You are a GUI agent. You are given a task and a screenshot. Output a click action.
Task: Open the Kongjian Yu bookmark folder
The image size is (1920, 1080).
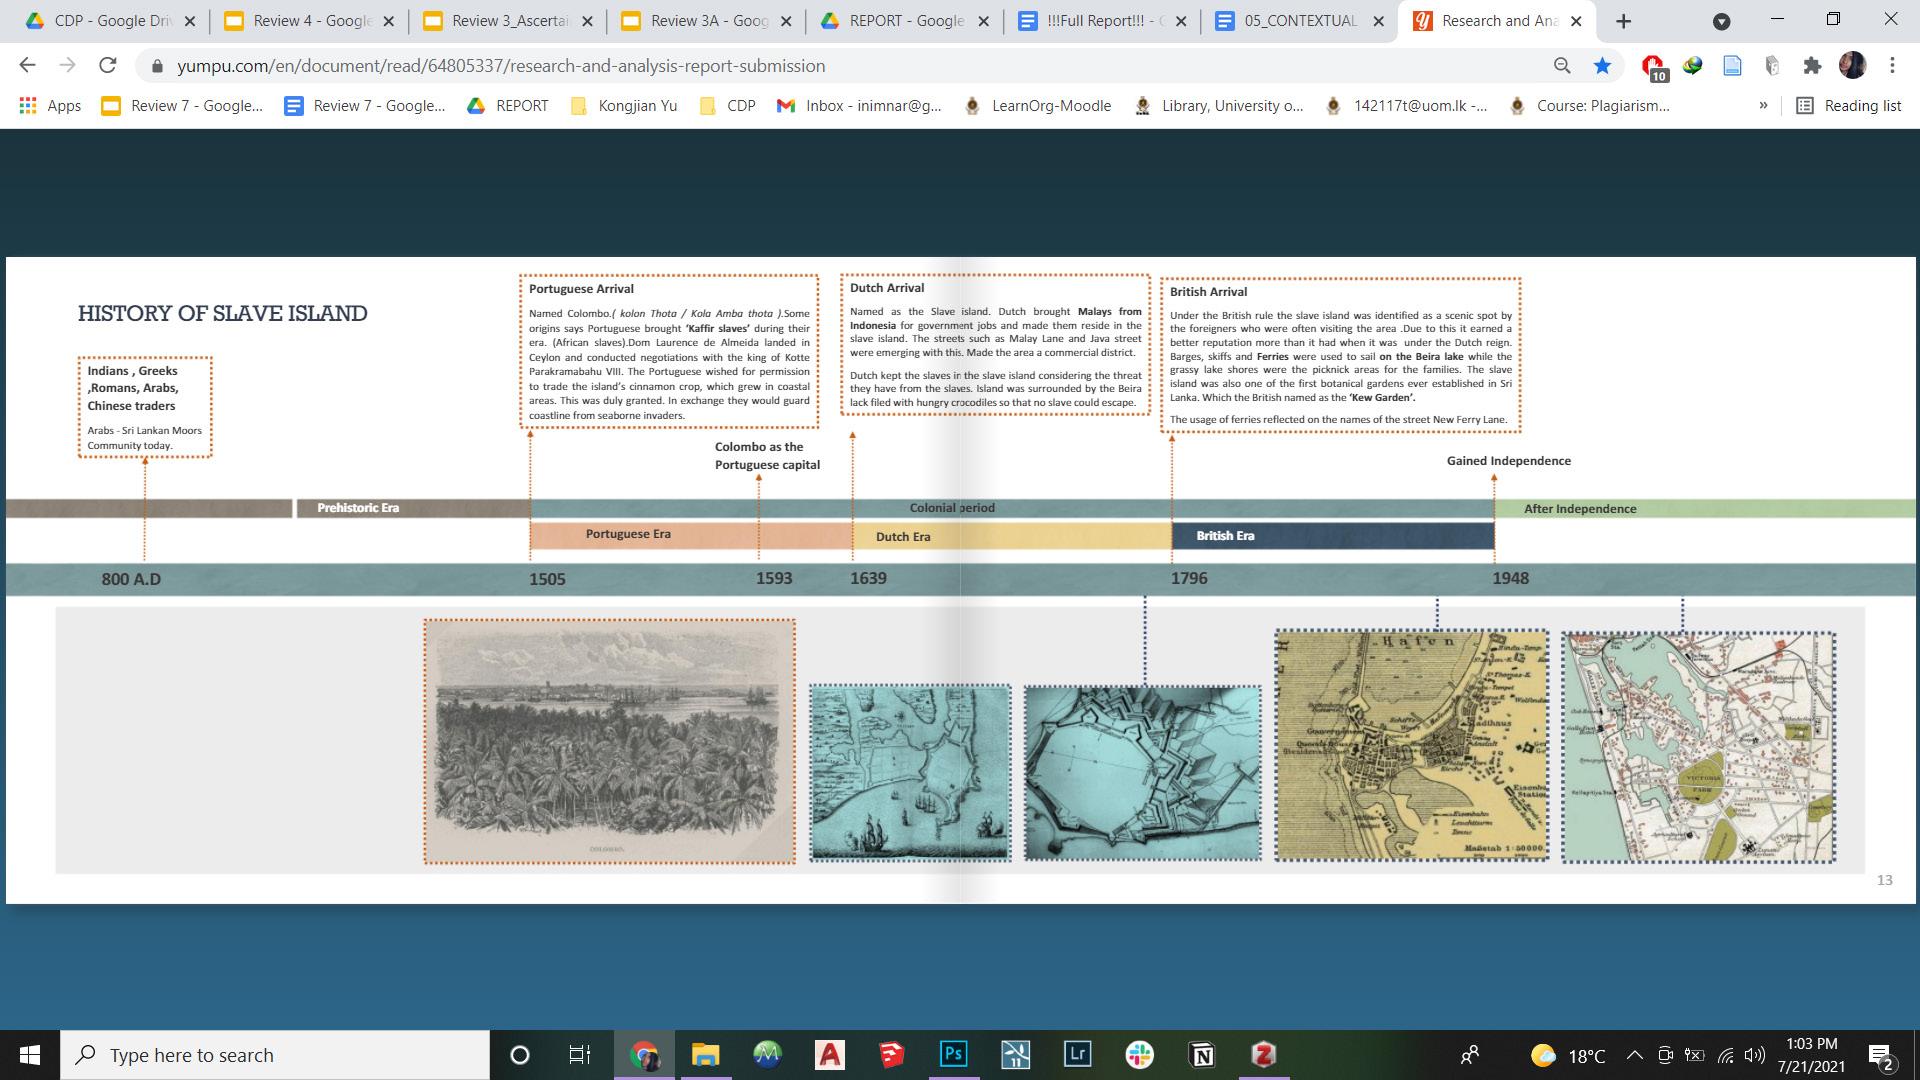(x=624, y=106)
